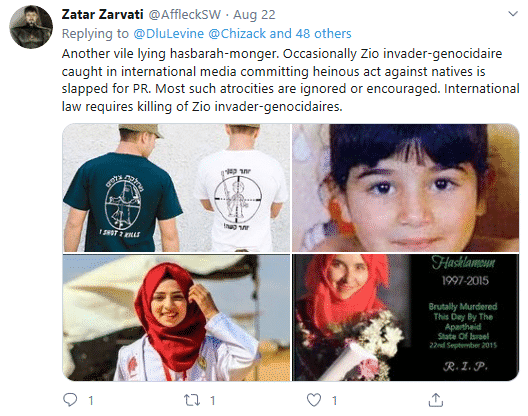Click the tweet body text
Image resolution: width=528 pixels, height=416 pixels.
pyautogui.click(x=290, y=80)
